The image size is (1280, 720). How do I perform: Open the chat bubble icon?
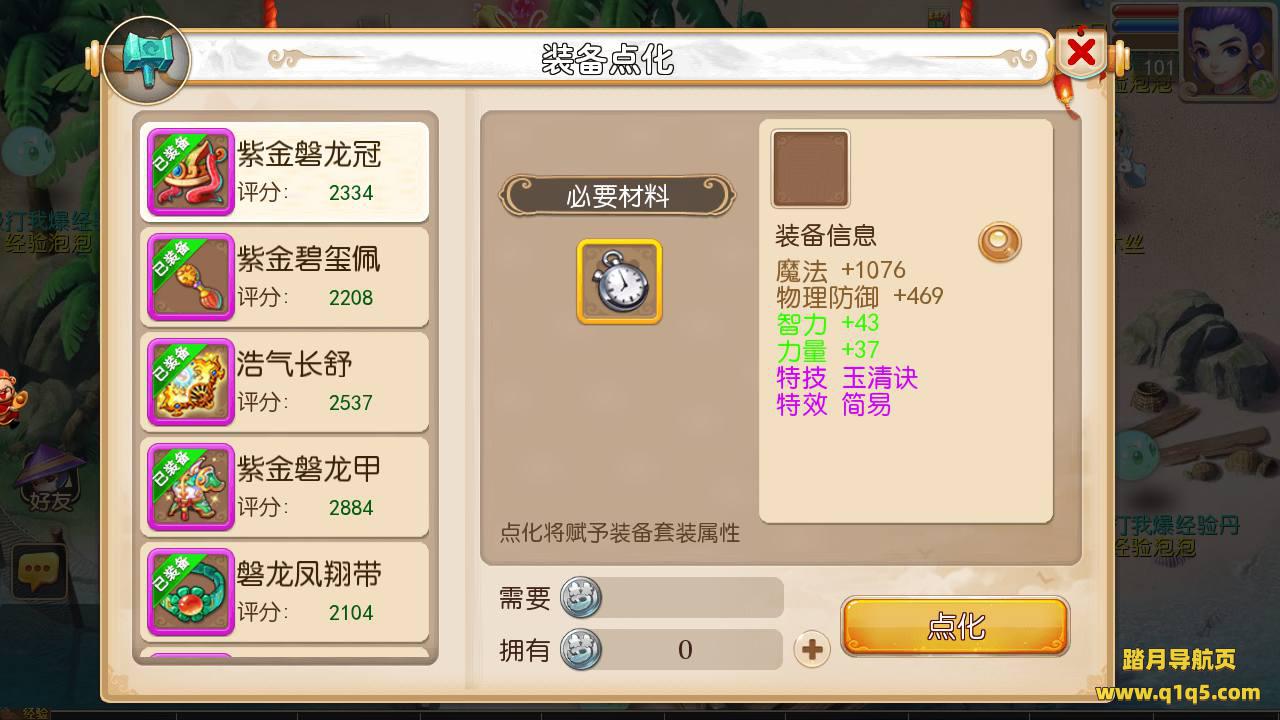click(x=38, y=573)
